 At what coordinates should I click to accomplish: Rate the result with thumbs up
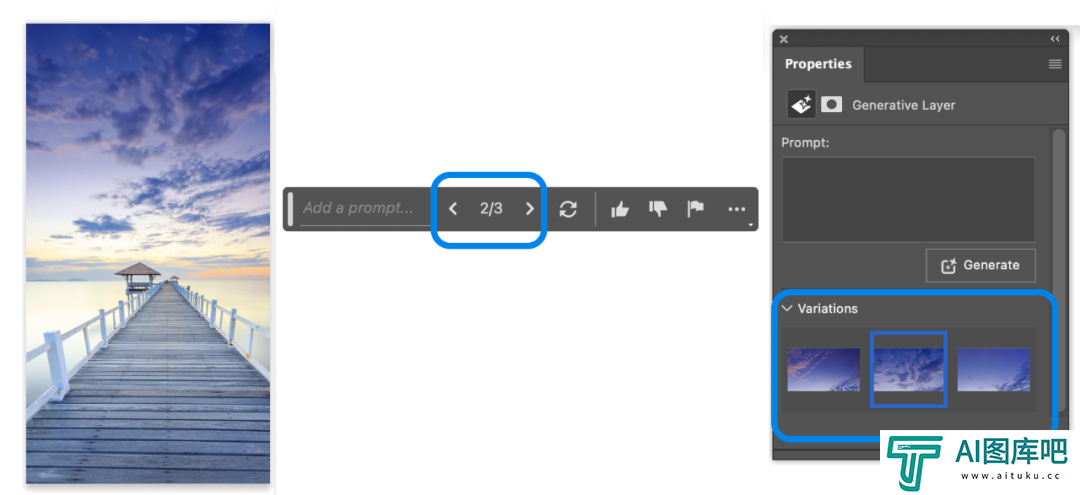620,209
